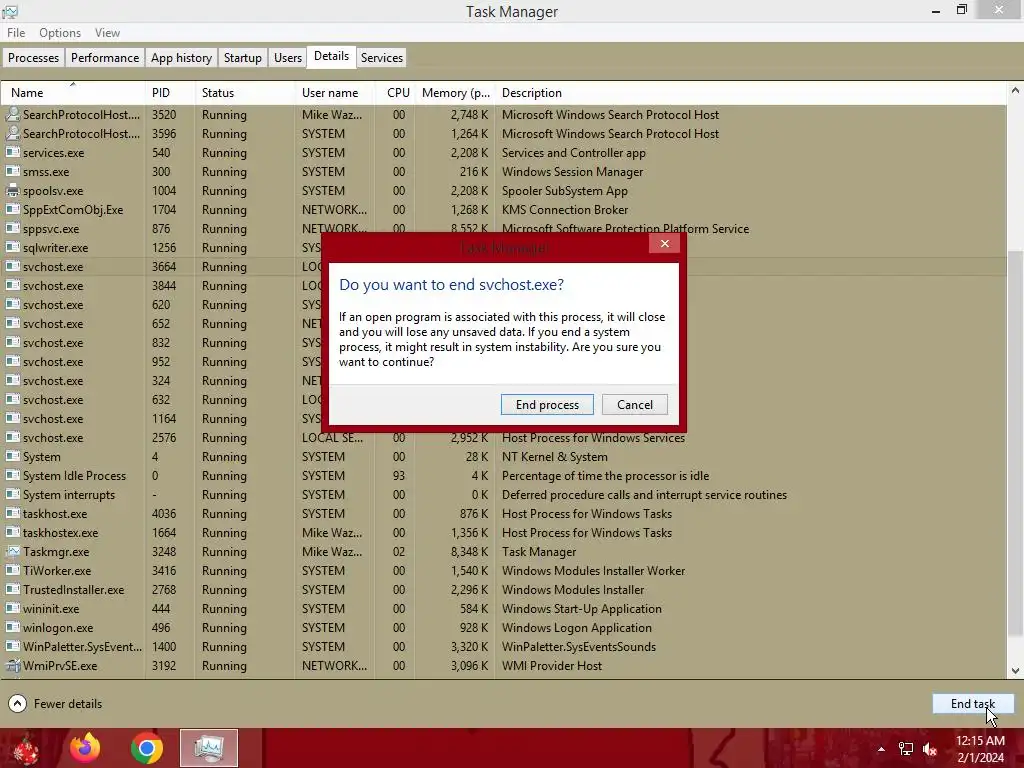This screenshot has height=768, width=1024.
Task: Click the Windows Session Manager description
Action: pos(572,172)
